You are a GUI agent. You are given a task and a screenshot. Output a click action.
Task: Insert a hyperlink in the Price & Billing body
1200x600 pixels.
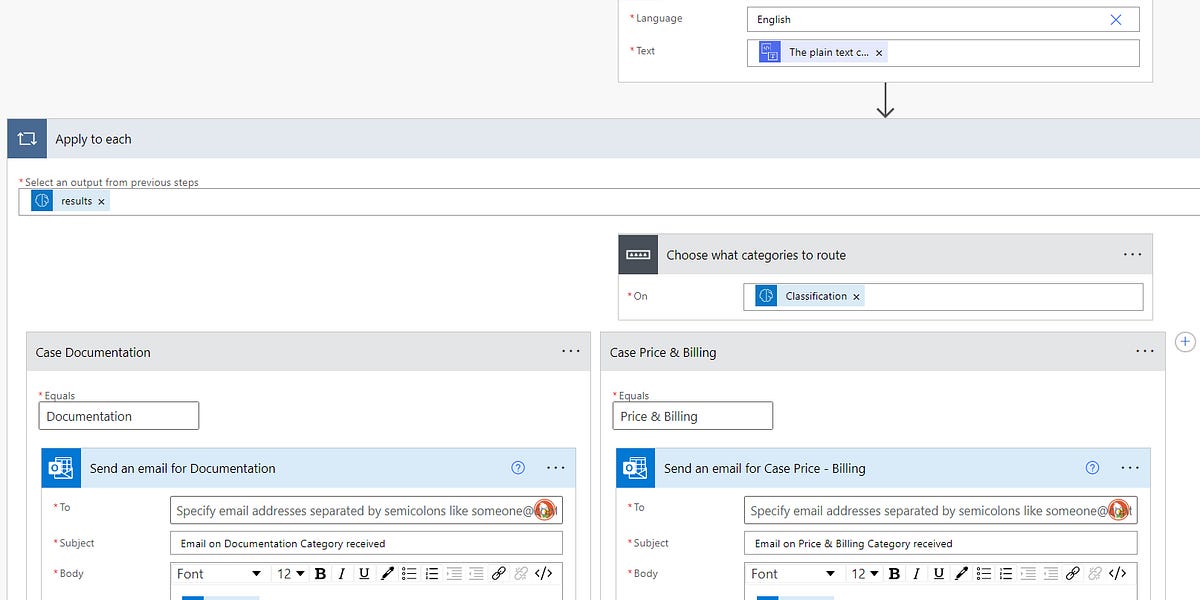coord(1073,573)
